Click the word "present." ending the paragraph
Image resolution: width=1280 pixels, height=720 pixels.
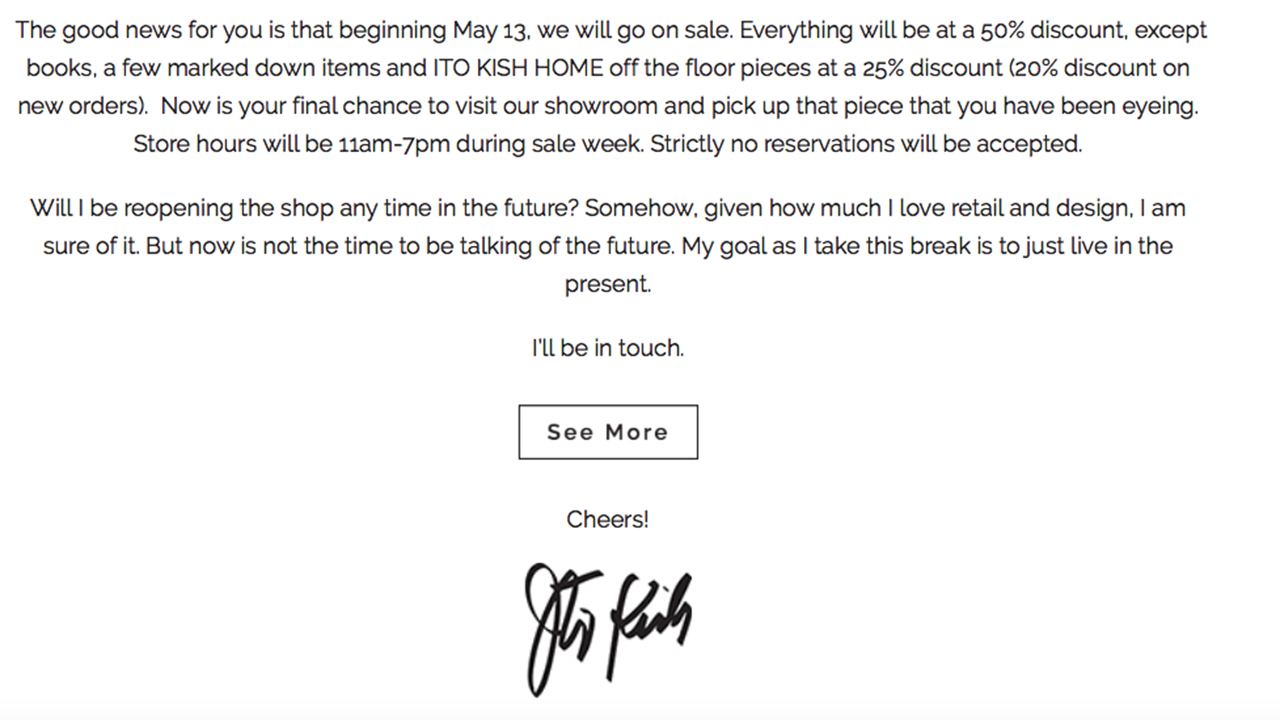coord(608,285)
